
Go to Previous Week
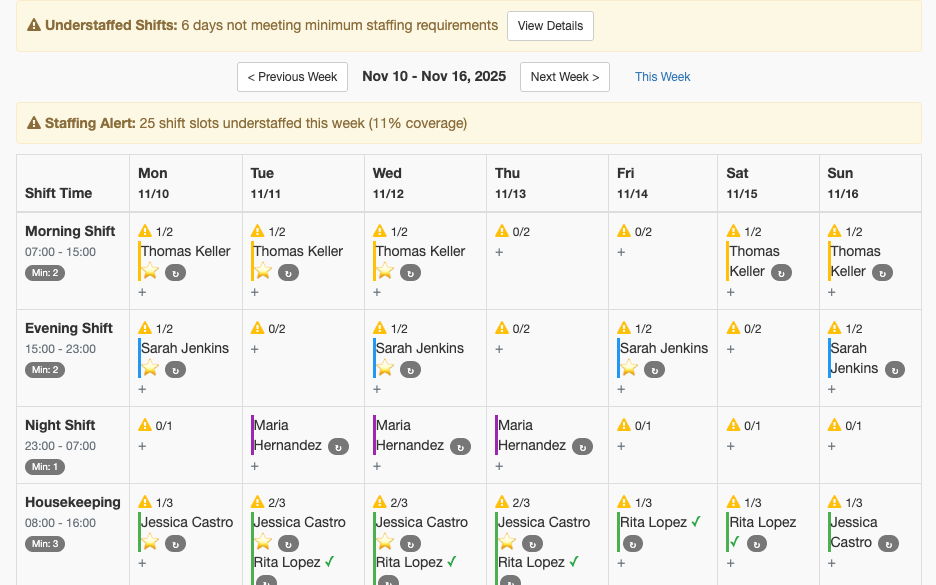[292, 77]
